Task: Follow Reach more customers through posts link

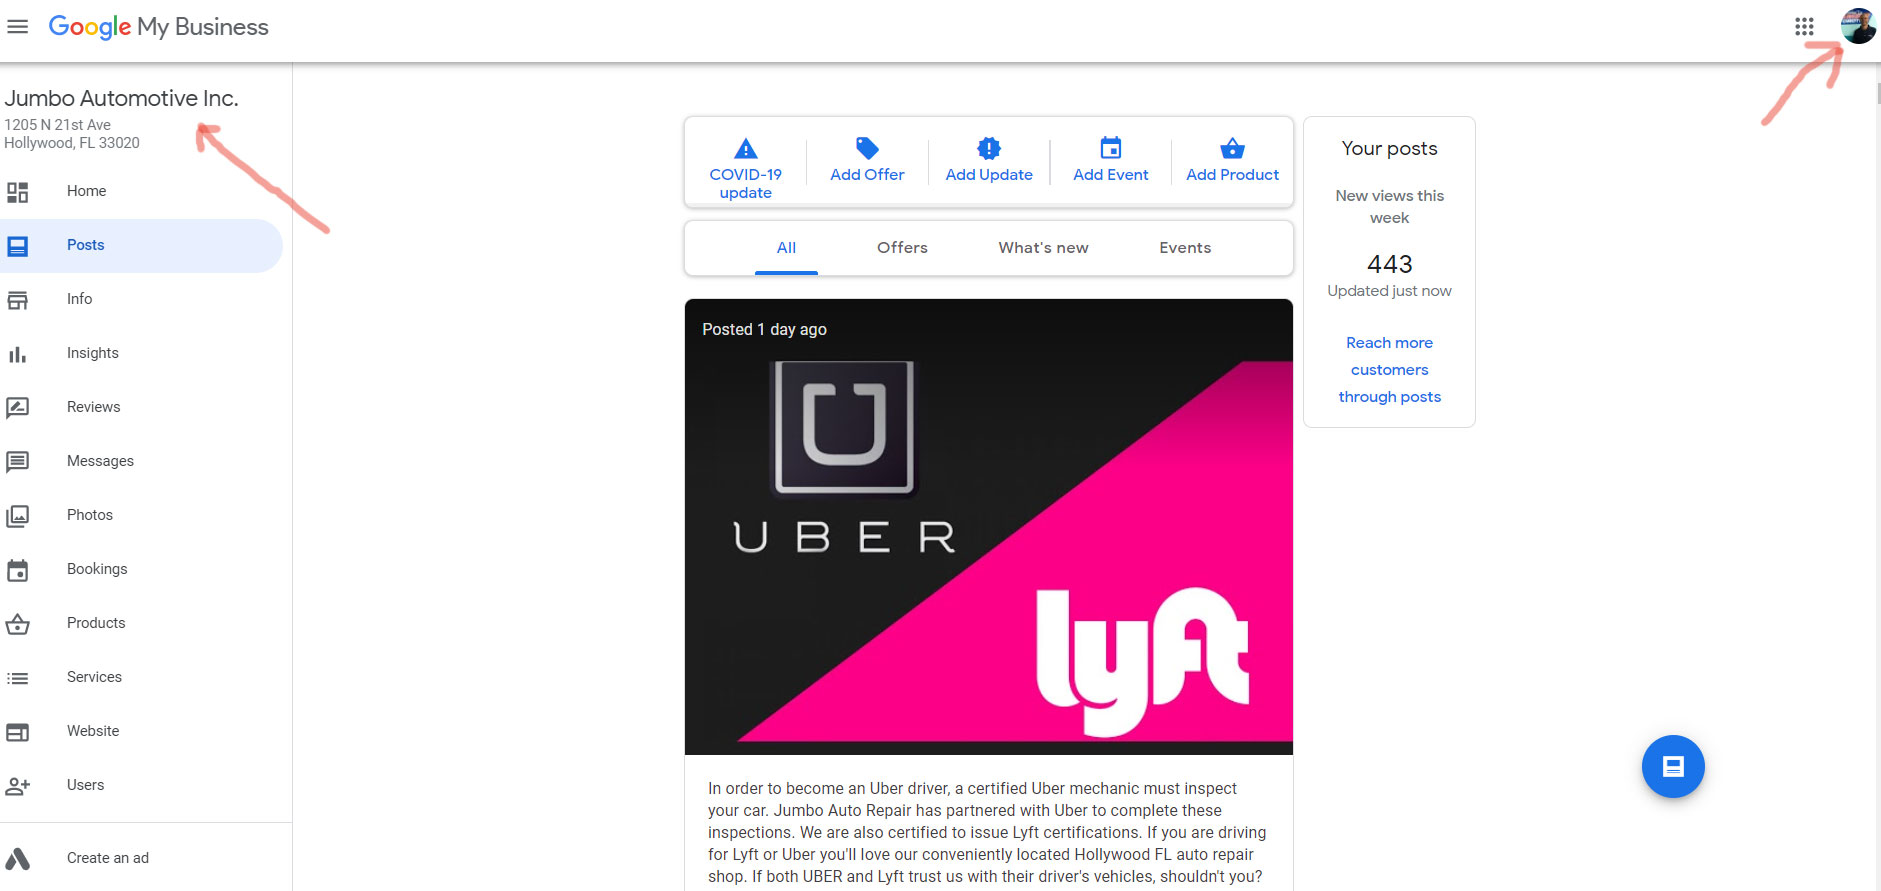Action: tap(1390, 370)
